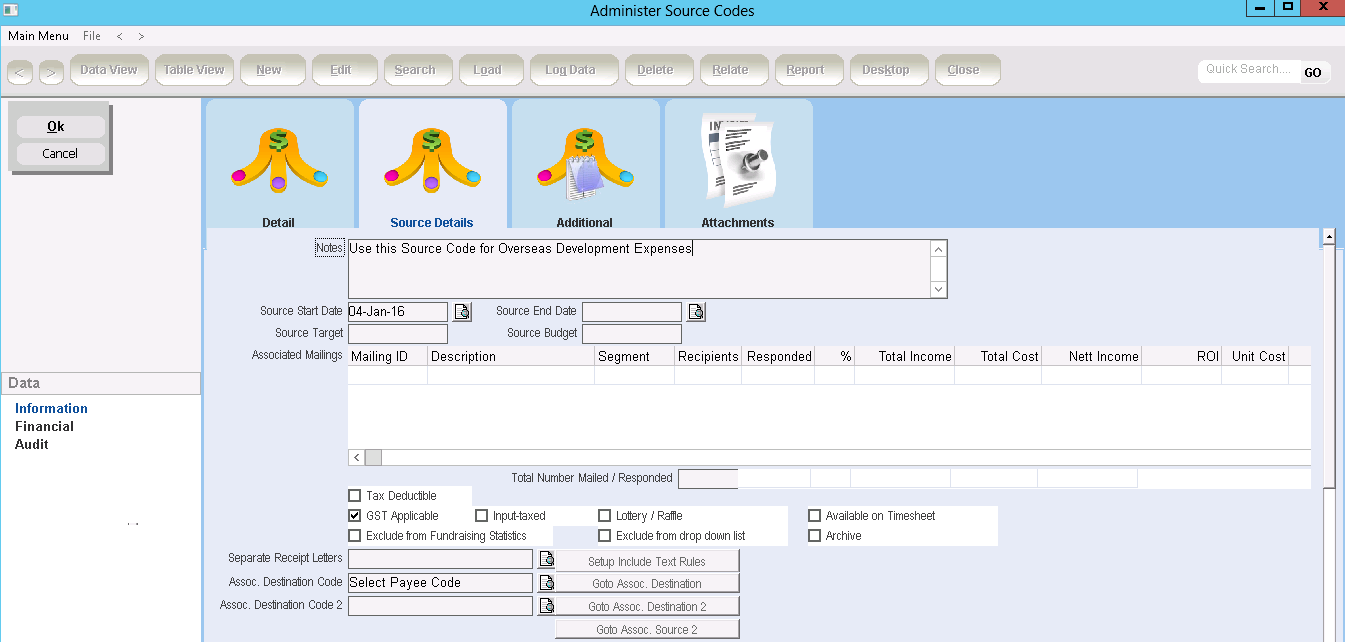Screen dimensions: 1345x642
Task: Click the Segment column header
Action: [x=635, y=356]
